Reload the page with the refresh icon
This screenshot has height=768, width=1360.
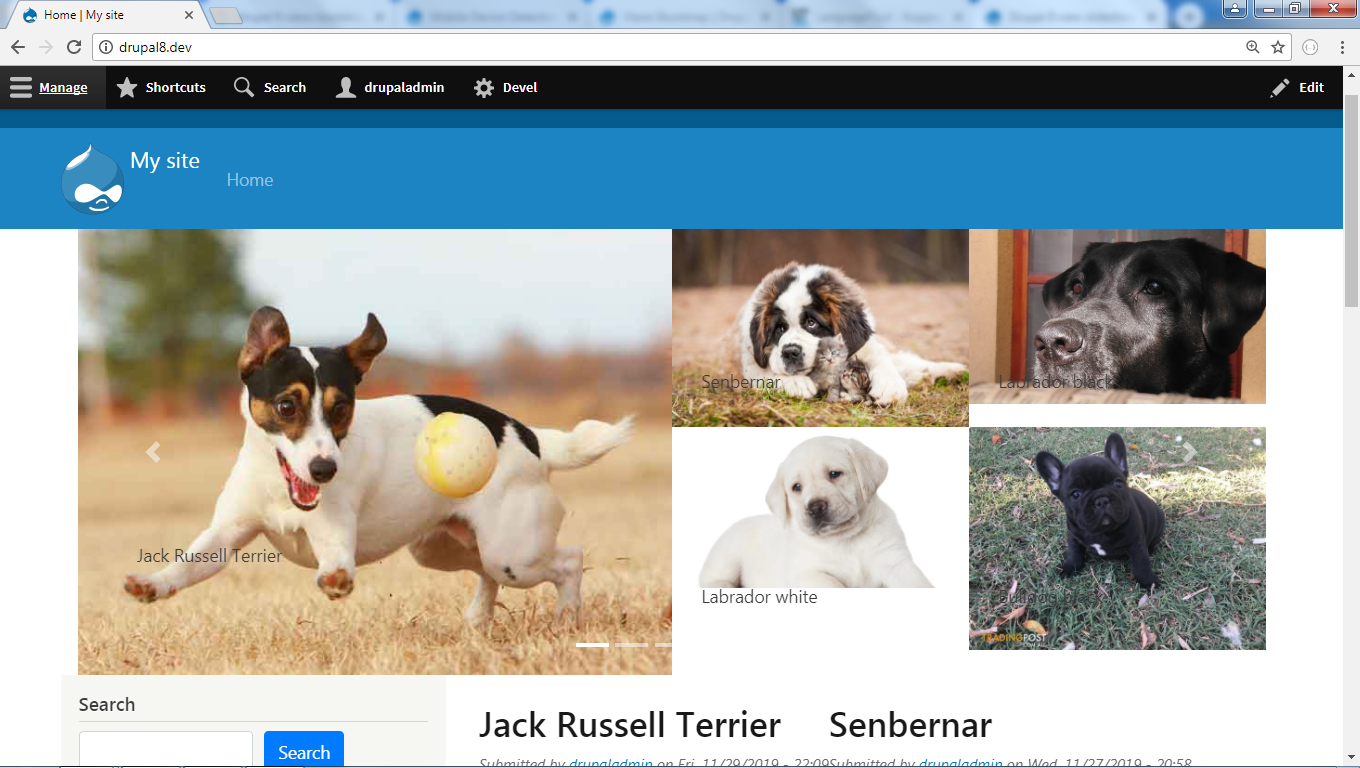coord(72,45)
